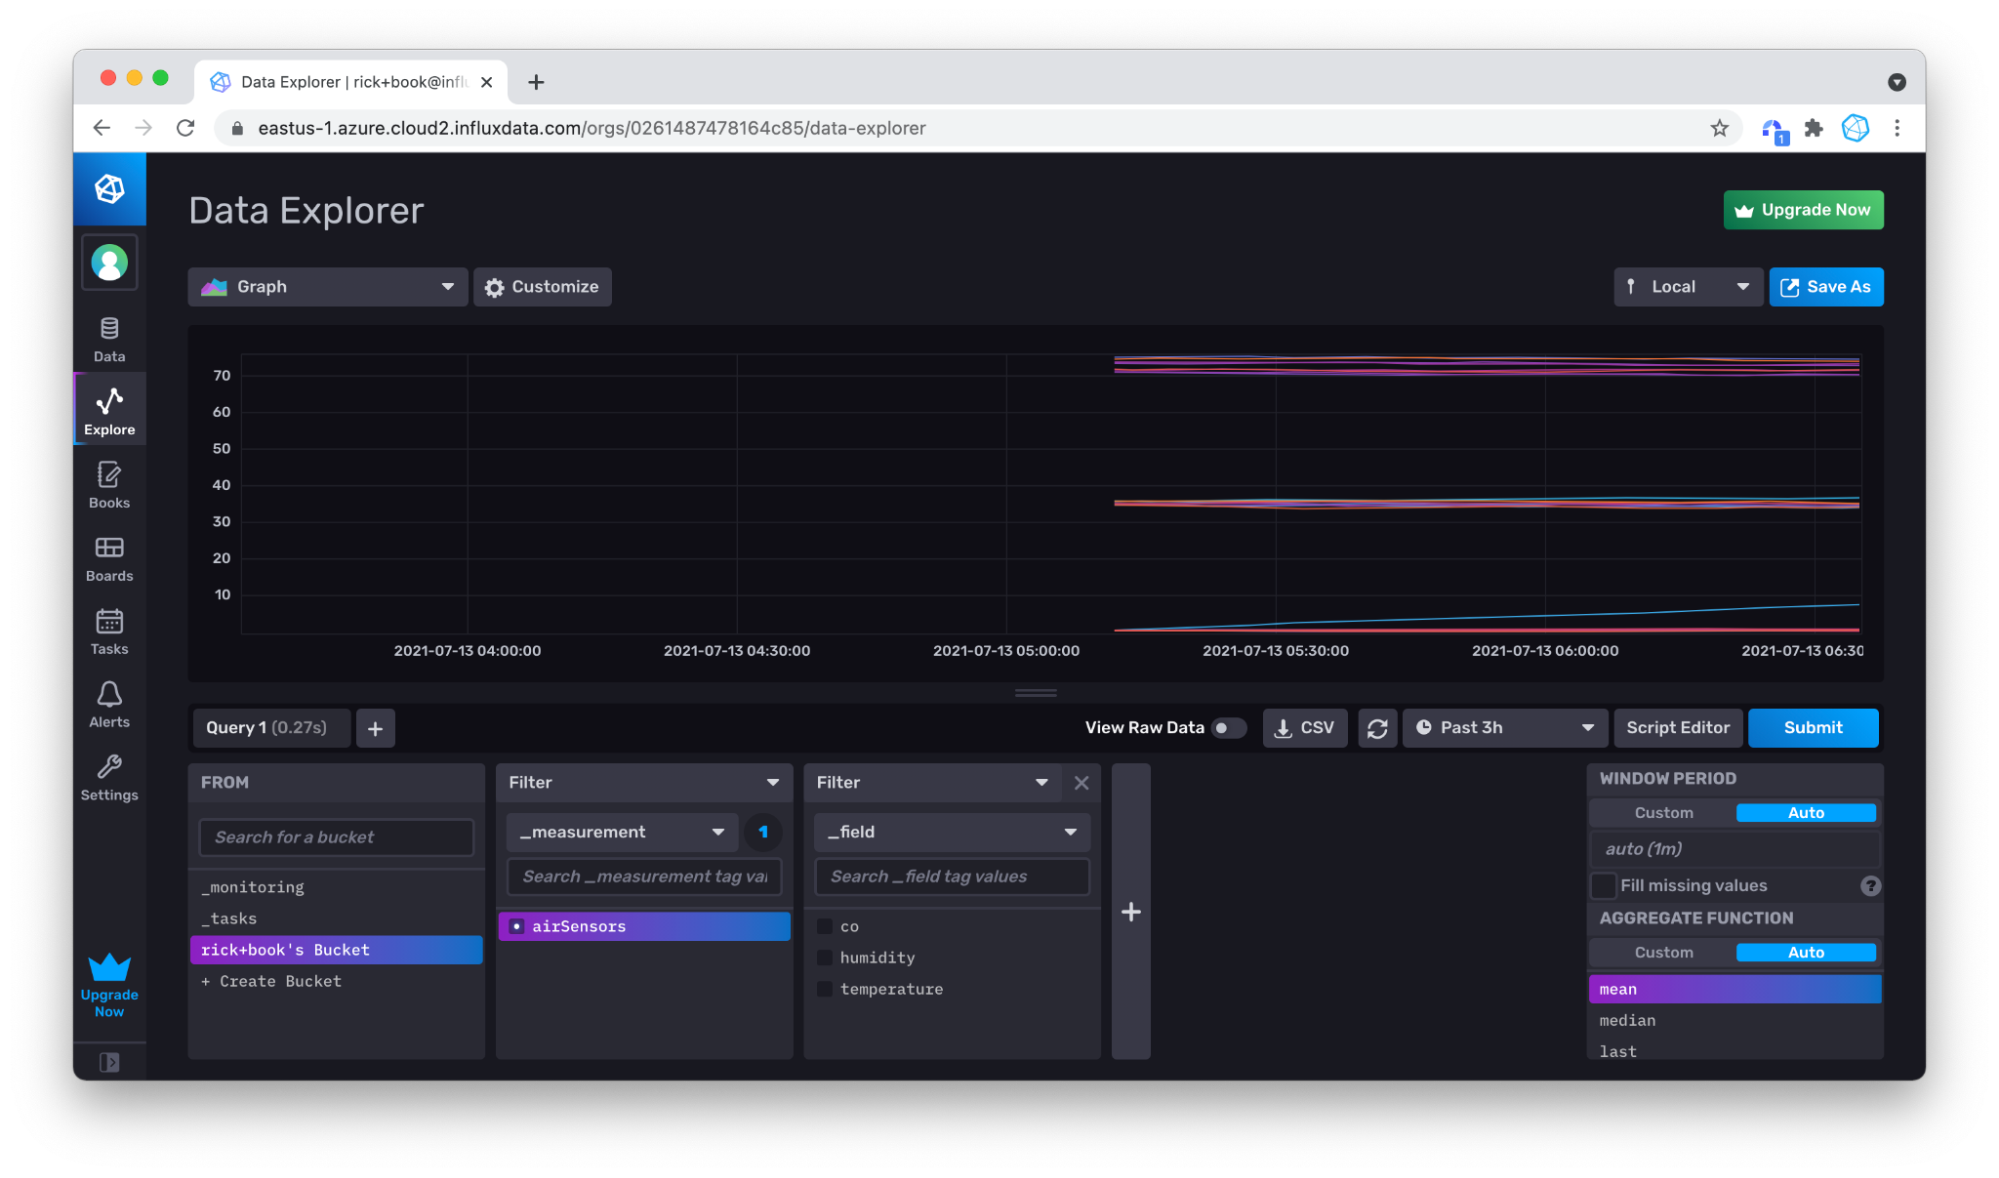Open the _field tag key dropdown

coord(951,832)
